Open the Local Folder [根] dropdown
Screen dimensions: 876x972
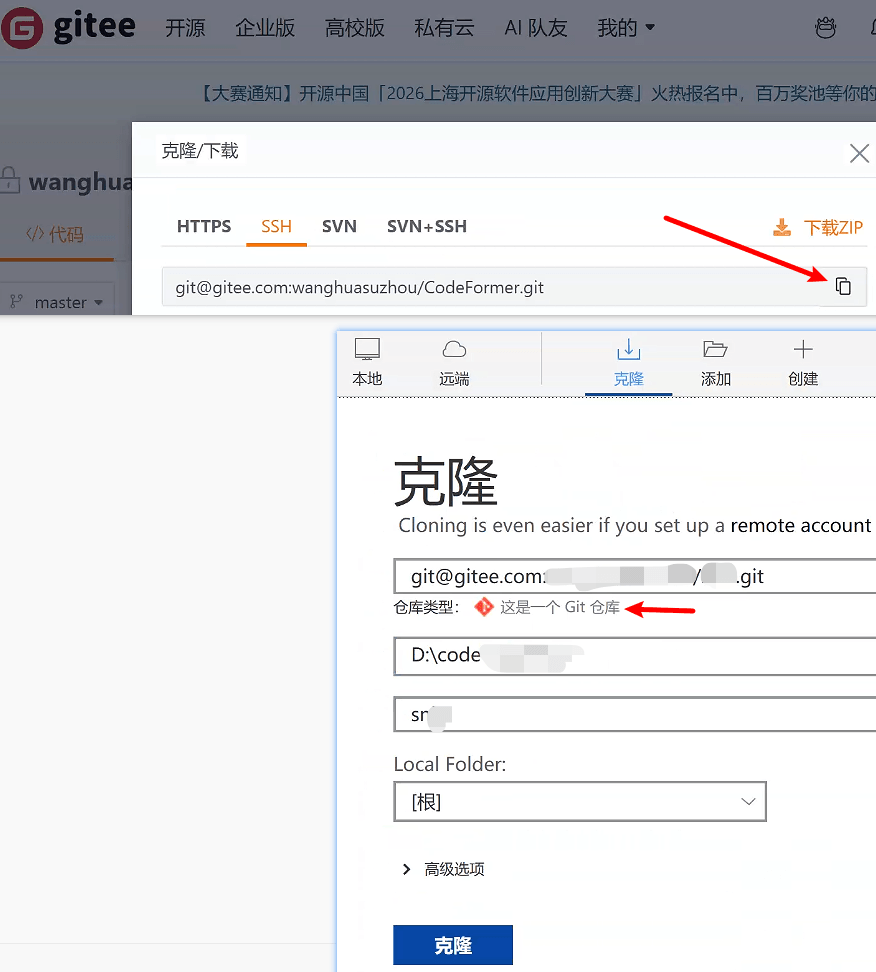coord(580,802)
